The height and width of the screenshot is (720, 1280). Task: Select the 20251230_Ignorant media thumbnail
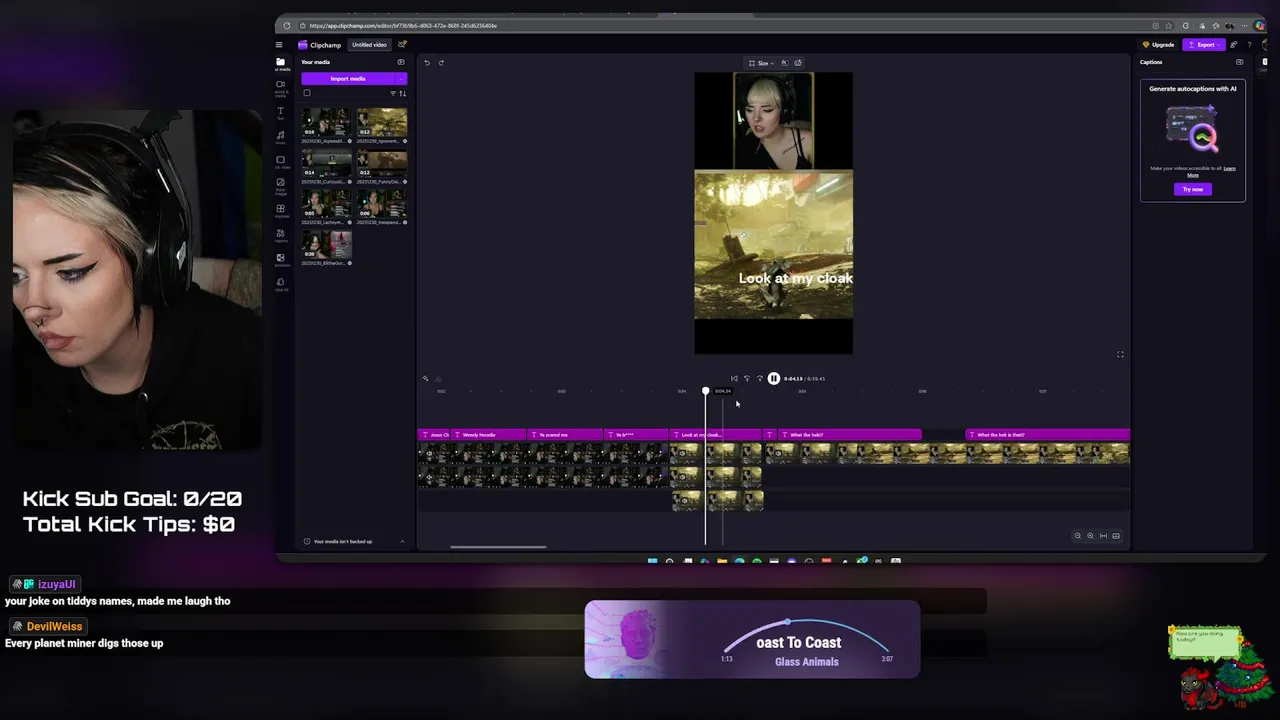[x=382, y=122]
